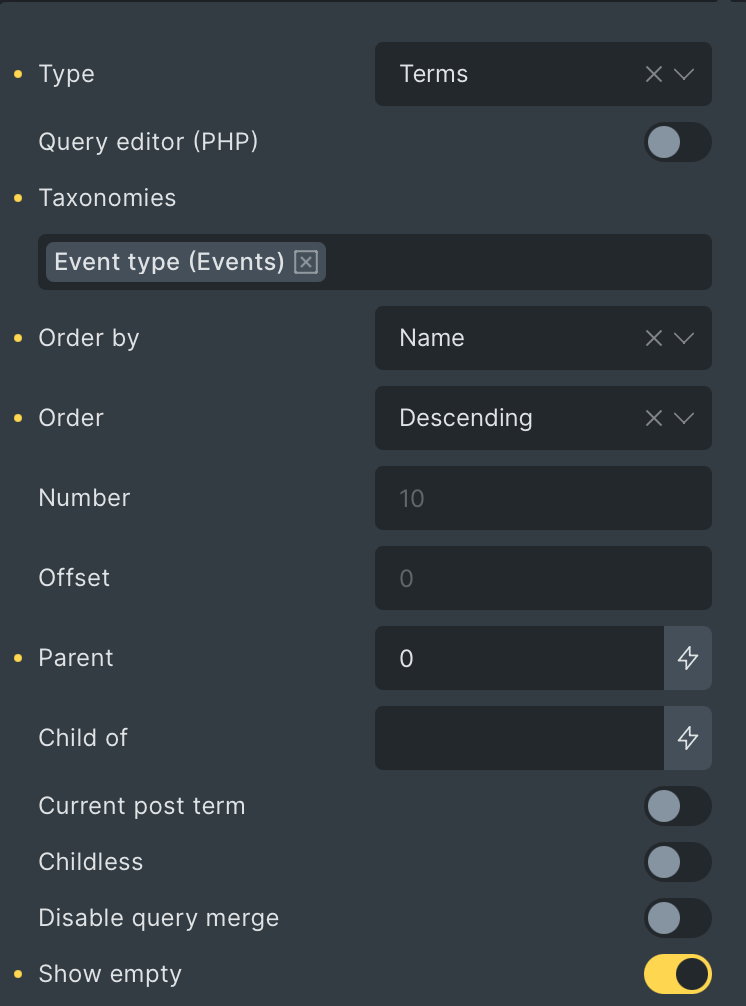Click the Taxonomies multi-select box

pos(375,262)
